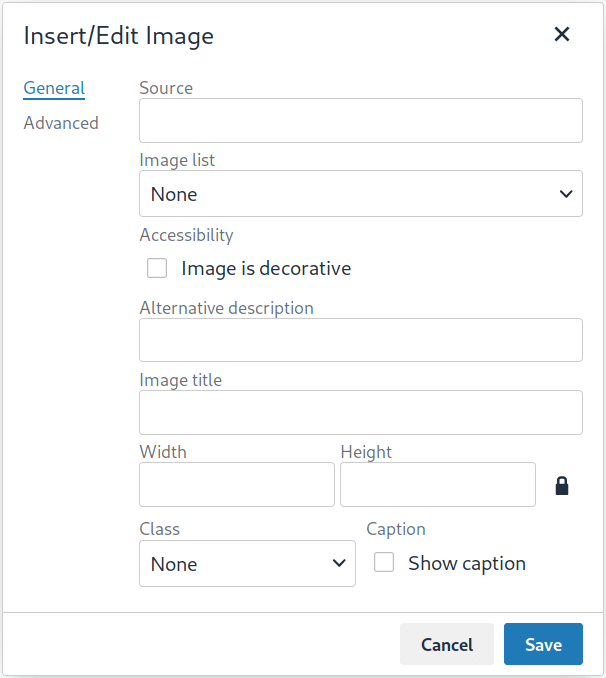Click the "Show caption" label text
The width and height of the screenshot is (606, 678).
(x=467, y=563)
